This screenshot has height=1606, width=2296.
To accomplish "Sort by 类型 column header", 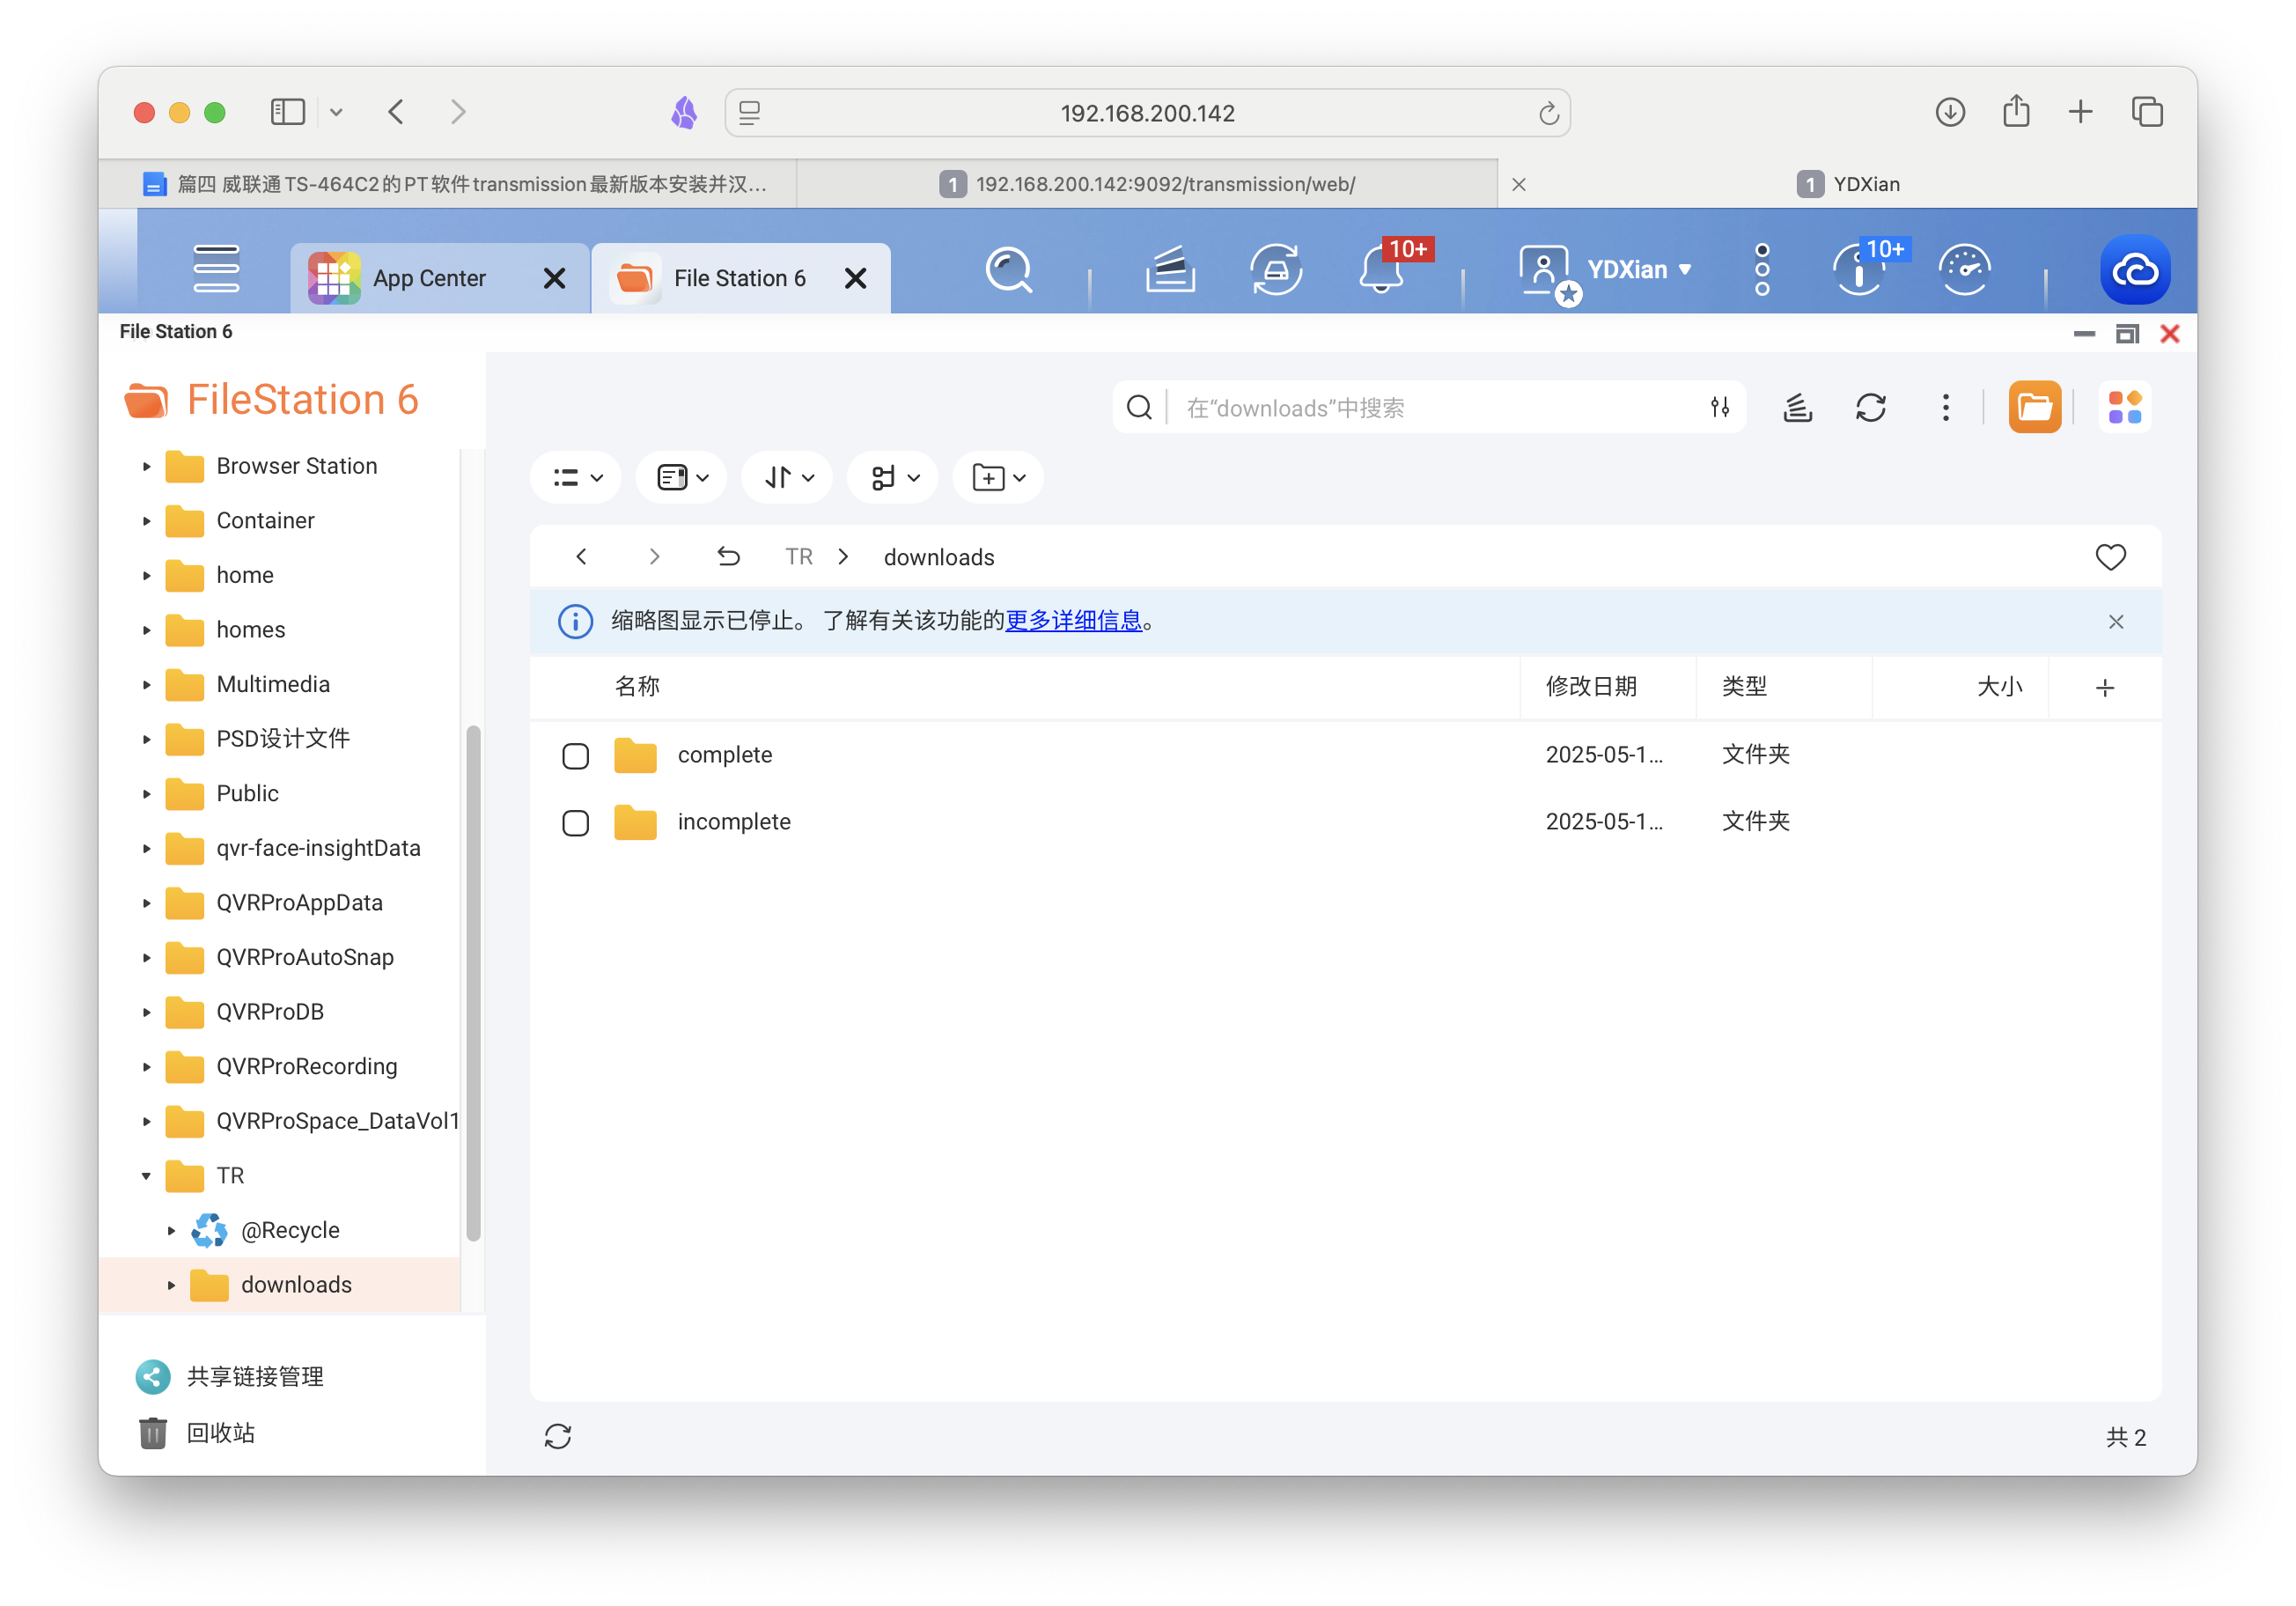I will point(1744,686).
